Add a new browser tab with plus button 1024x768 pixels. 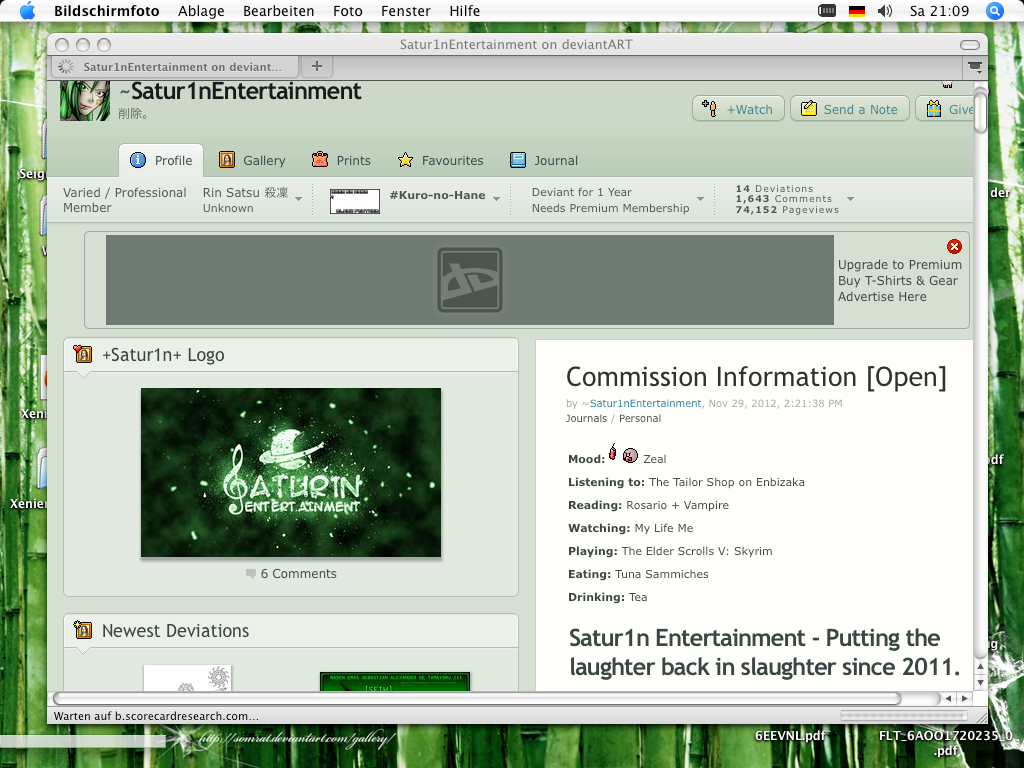(x=317, y=66)
